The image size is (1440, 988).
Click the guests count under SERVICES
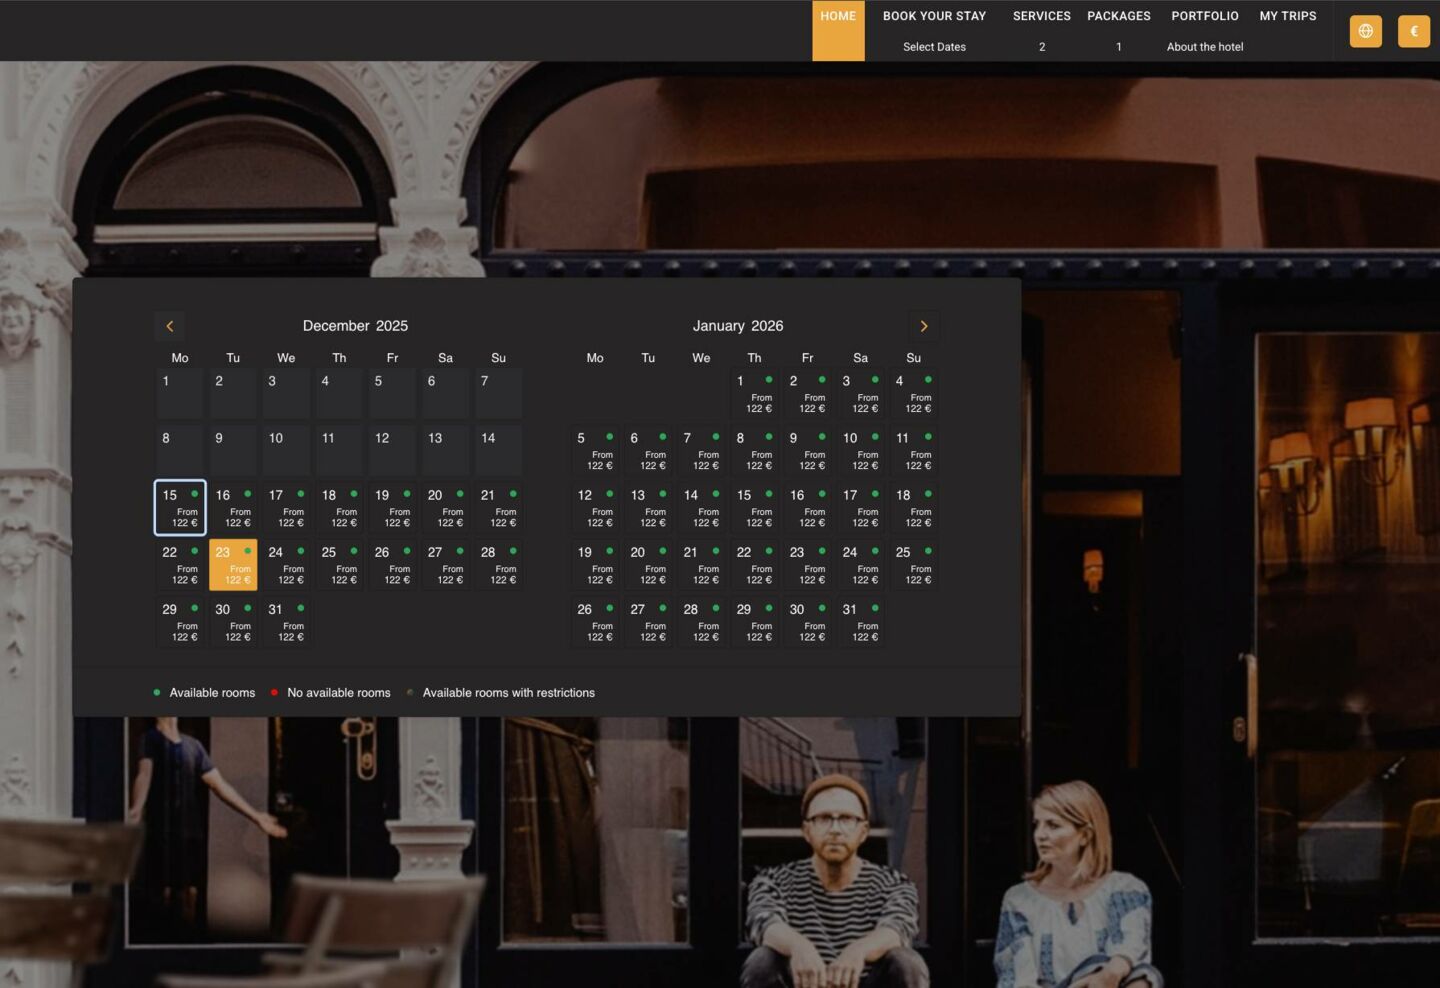tap(1041, 47)
